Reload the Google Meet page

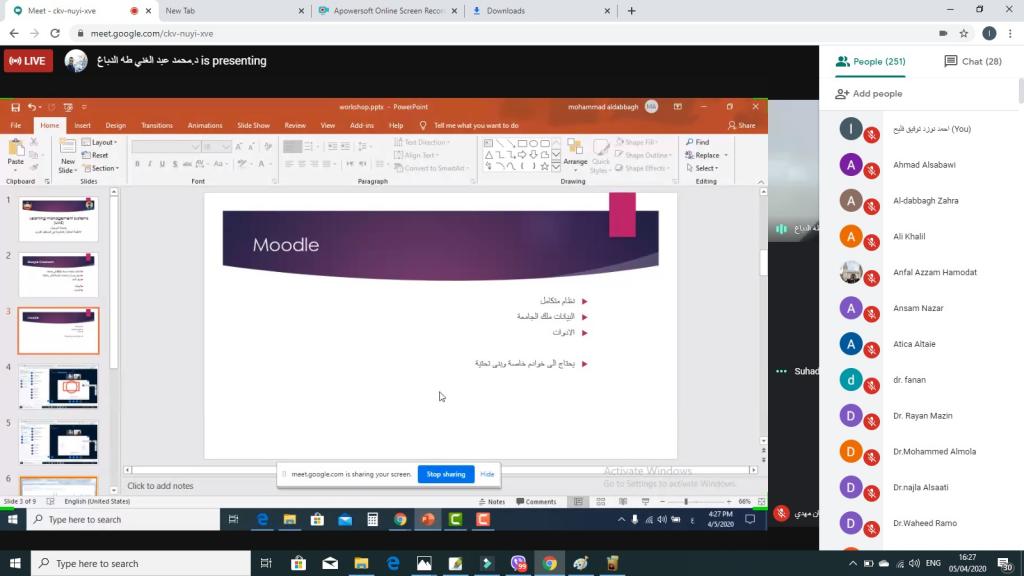[x=55, y=33]
